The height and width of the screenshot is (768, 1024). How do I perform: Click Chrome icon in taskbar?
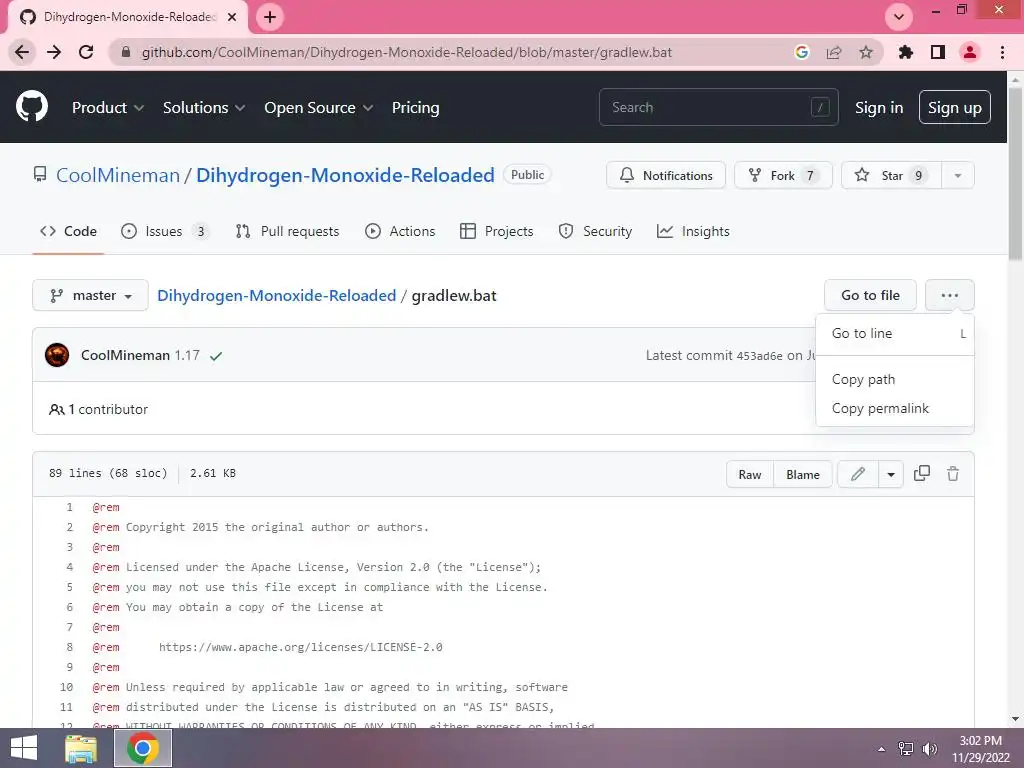(x=143, y=748)
